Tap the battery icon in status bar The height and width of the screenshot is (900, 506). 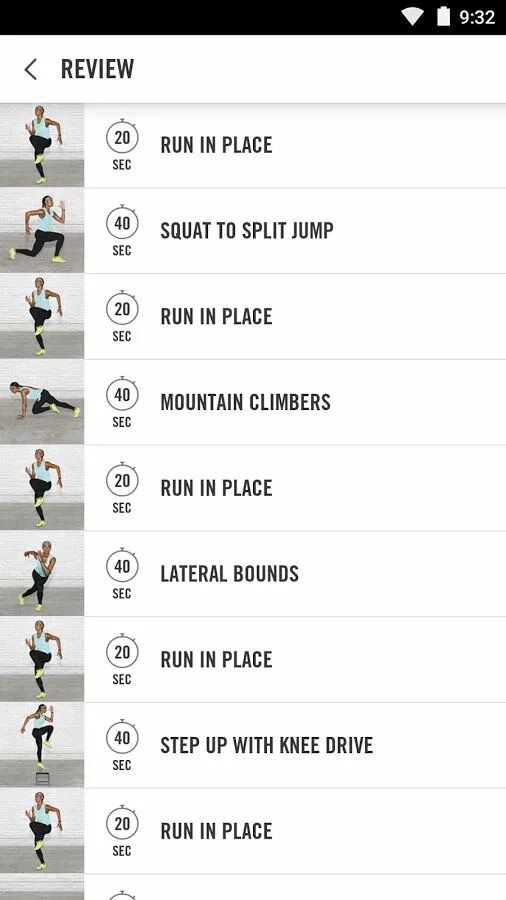click(x=443, y=16)
